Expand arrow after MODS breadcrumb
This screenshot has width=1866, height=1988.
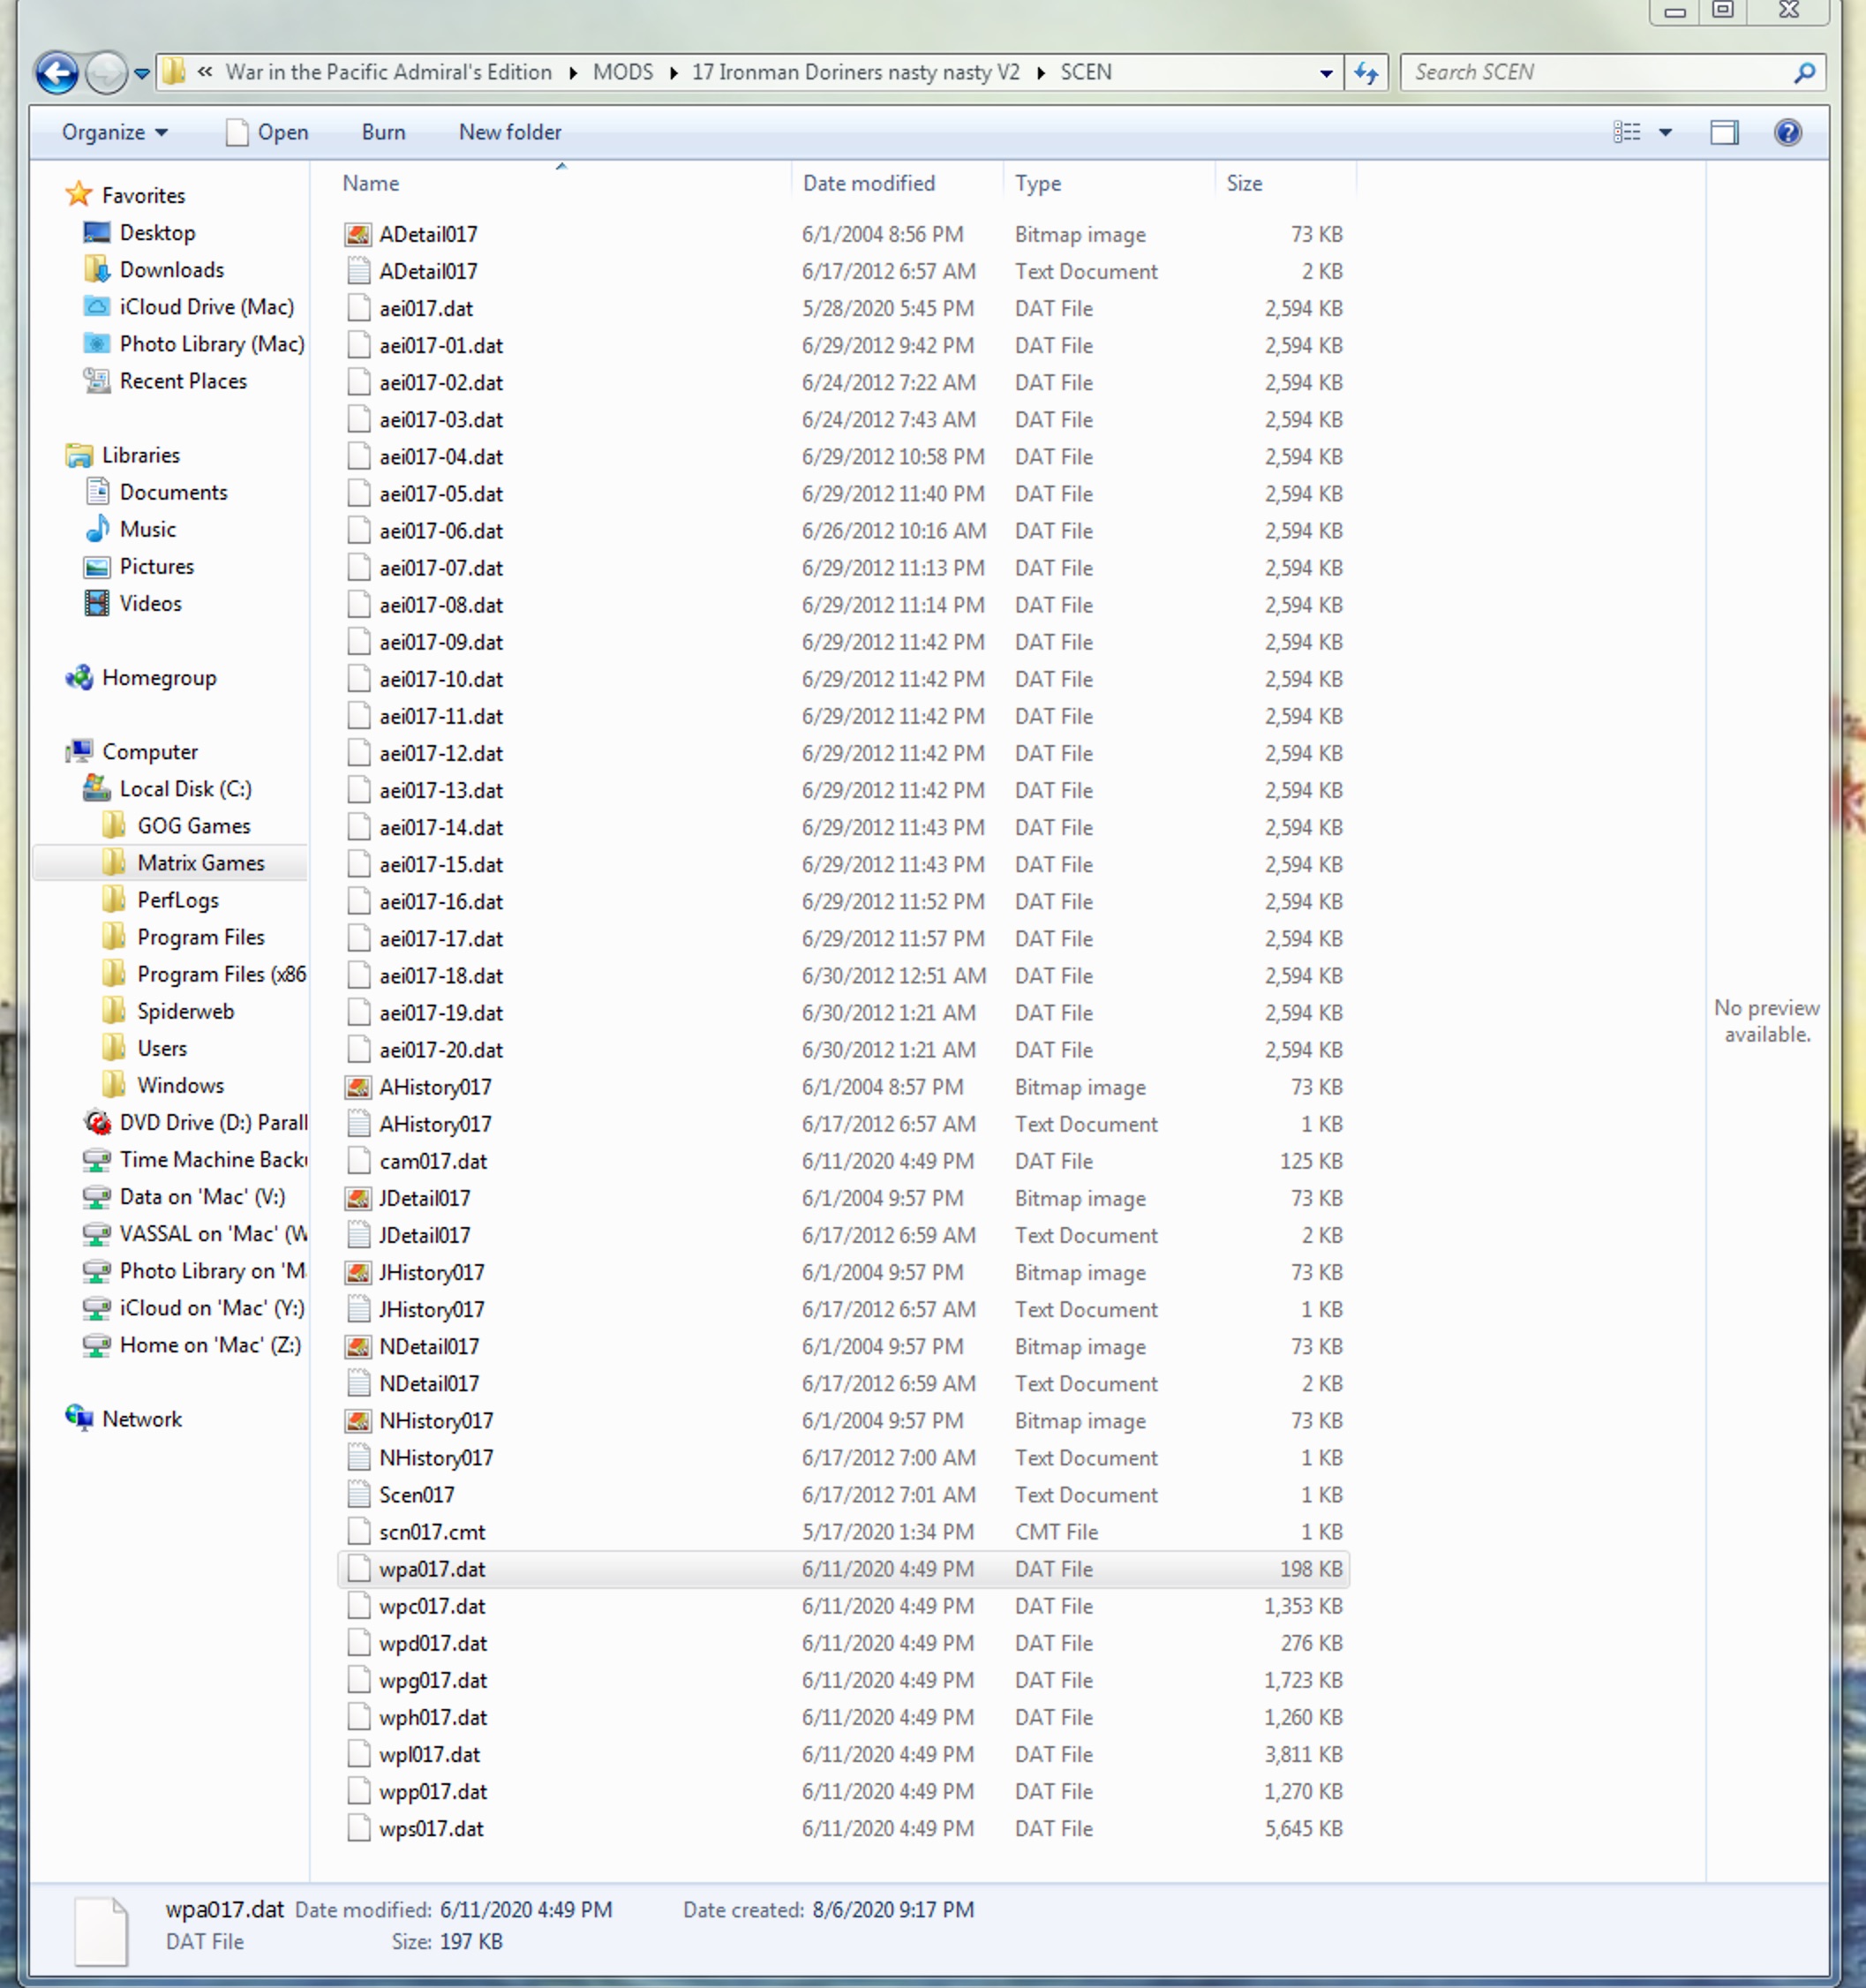click(673, 73)
